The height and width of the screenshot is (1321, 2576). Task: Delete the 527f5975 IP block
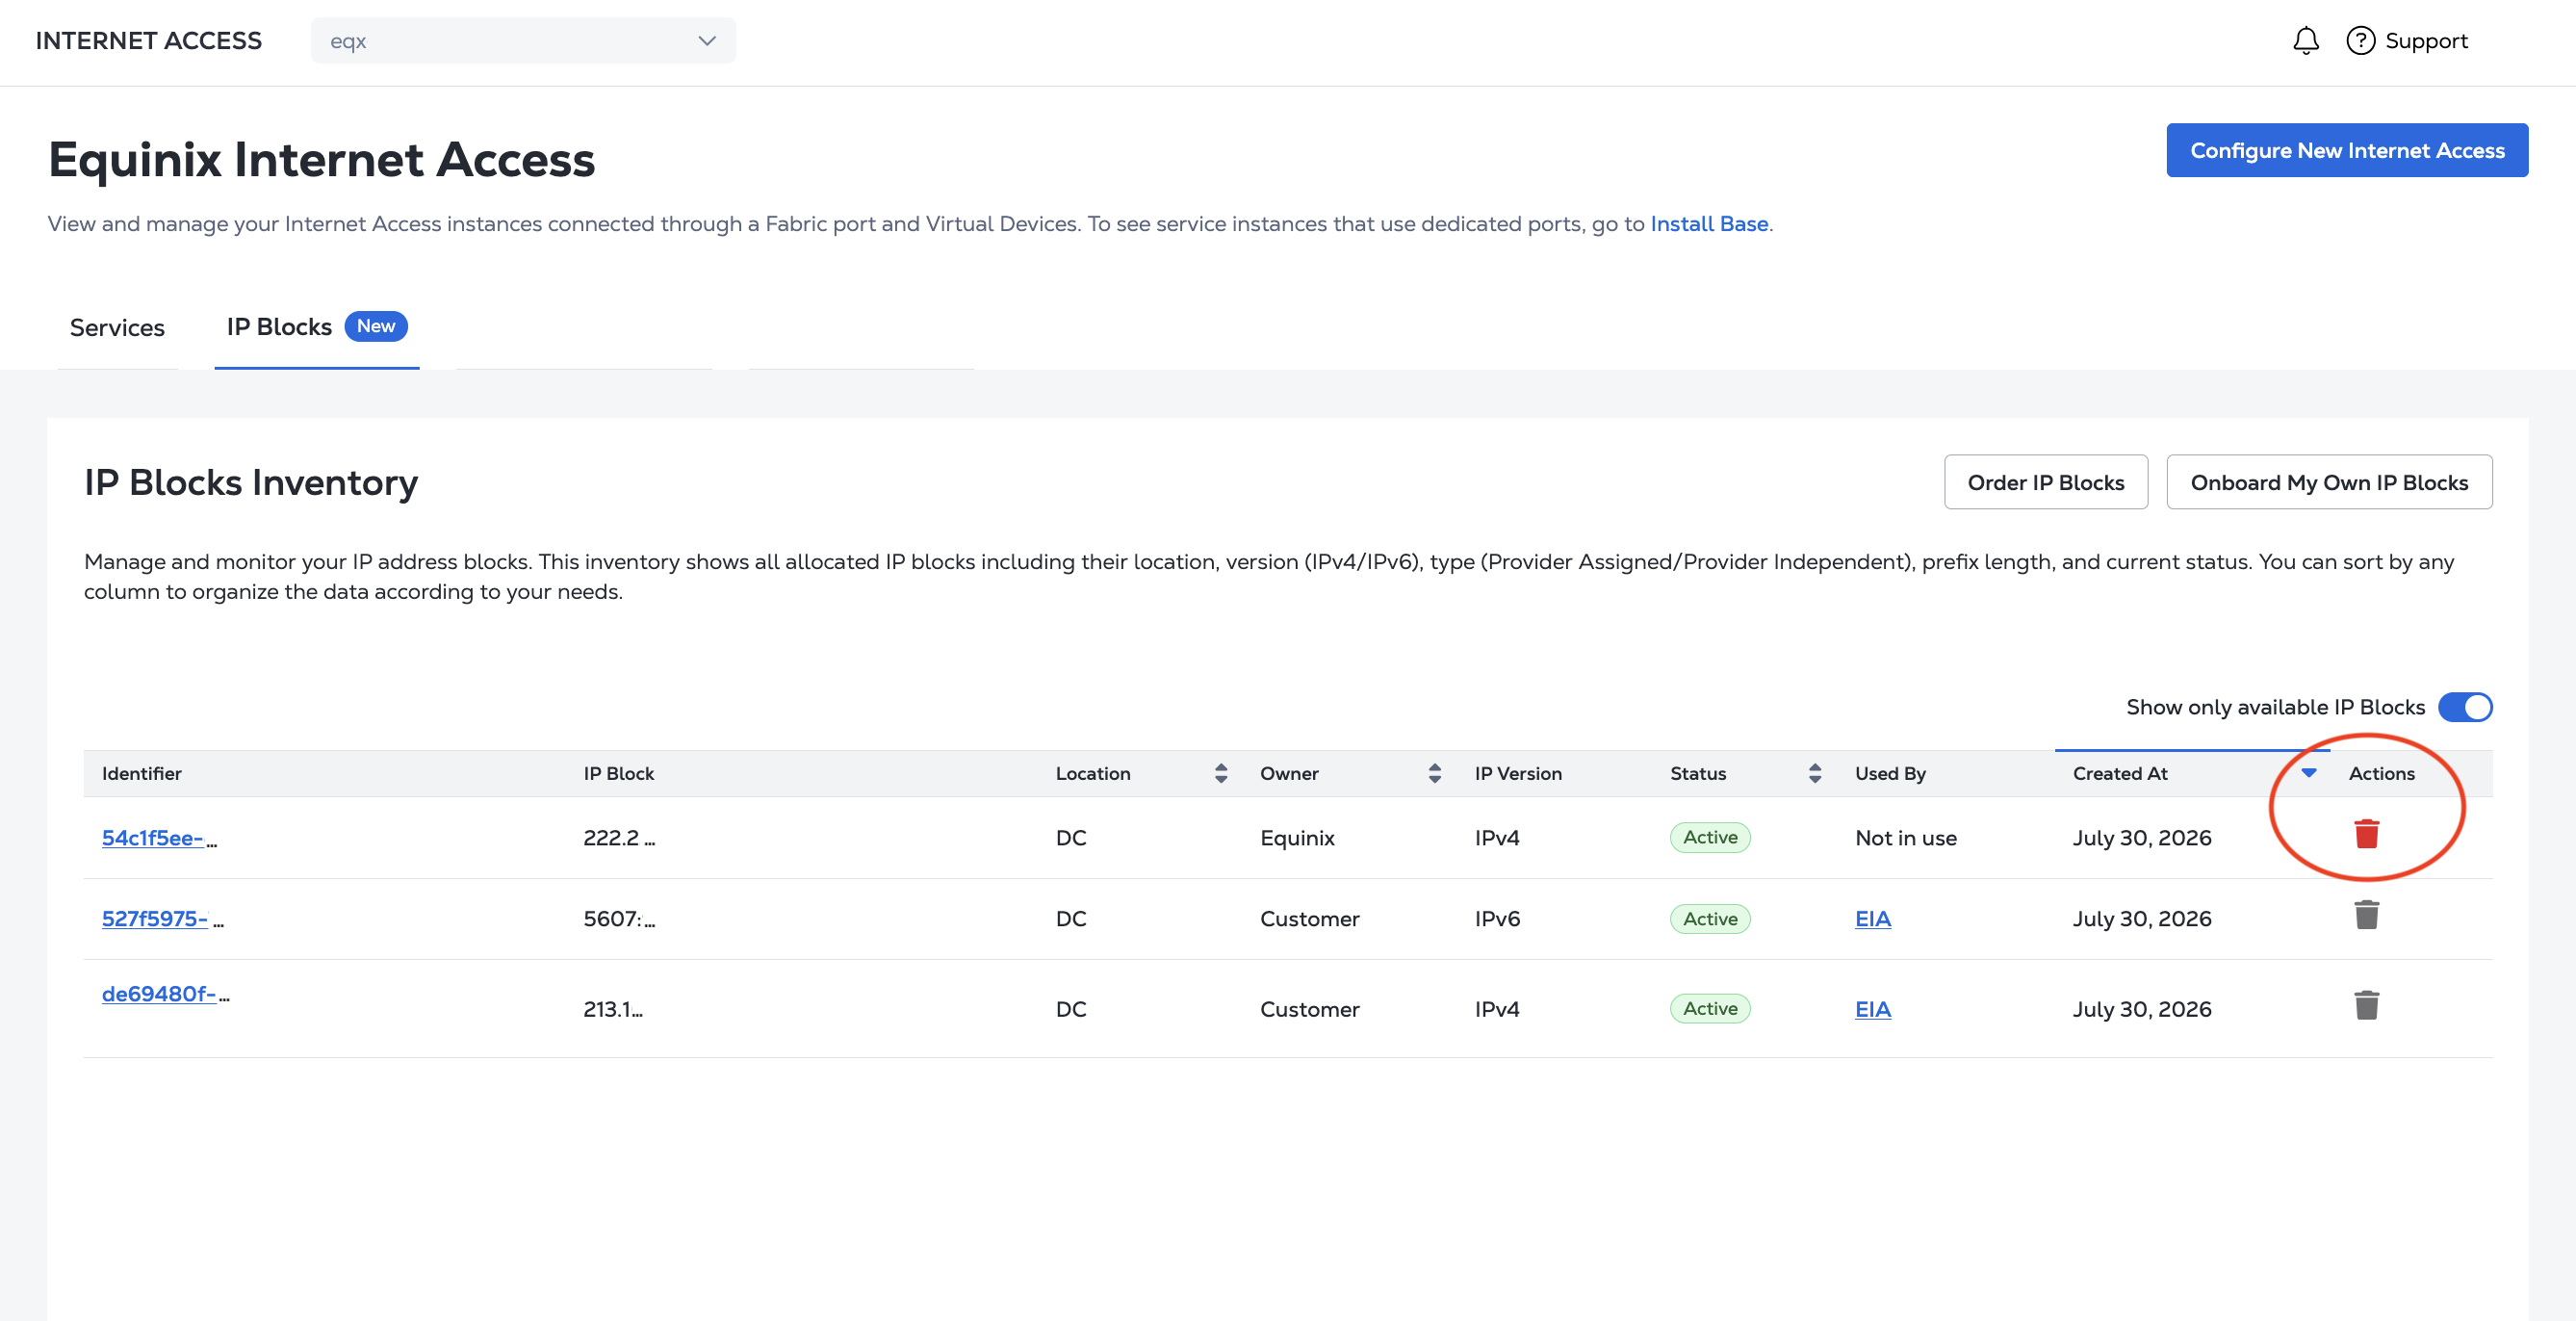click(2366, 915)
